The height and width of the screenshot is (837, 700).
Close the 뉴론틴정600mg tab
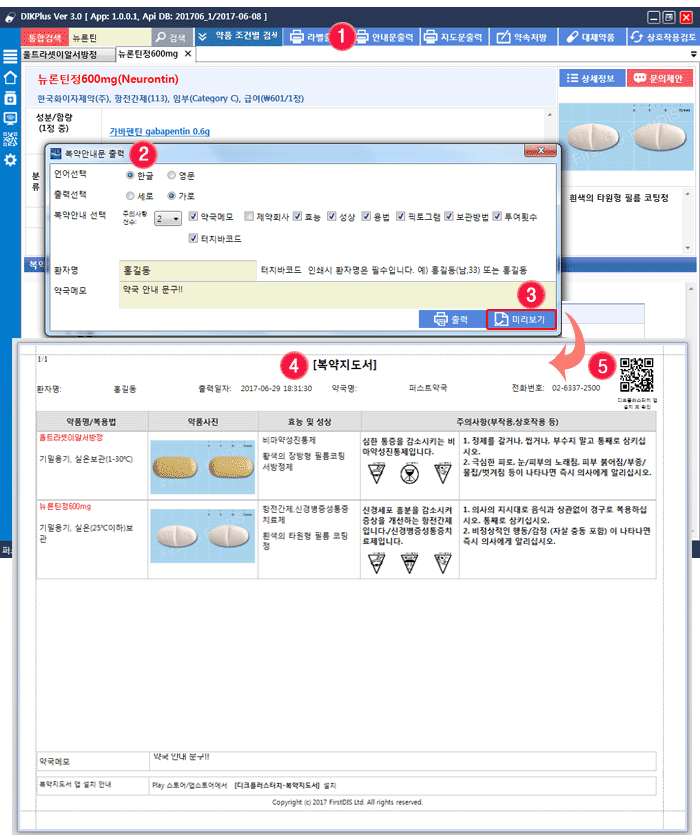(188, 53)
